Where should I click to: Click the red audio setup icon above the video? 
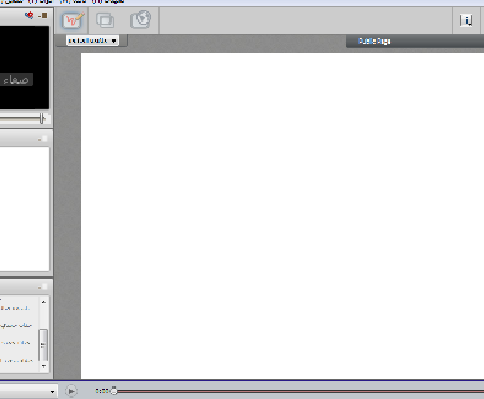pos(29,15)
